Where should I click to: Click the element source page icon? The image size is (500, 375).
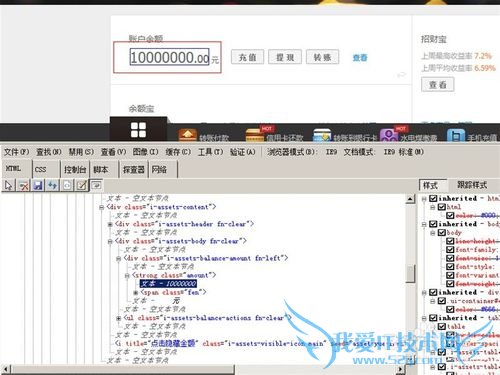point(67,185)
